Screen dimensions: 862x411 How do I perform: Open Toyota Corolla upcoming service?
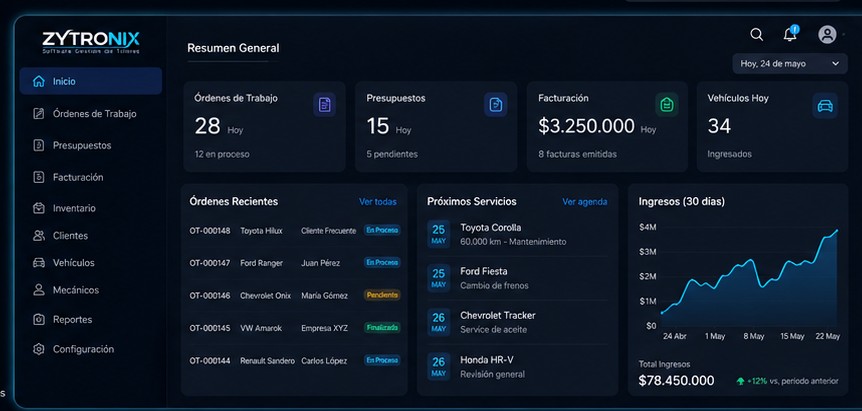(x=518, y=234)
